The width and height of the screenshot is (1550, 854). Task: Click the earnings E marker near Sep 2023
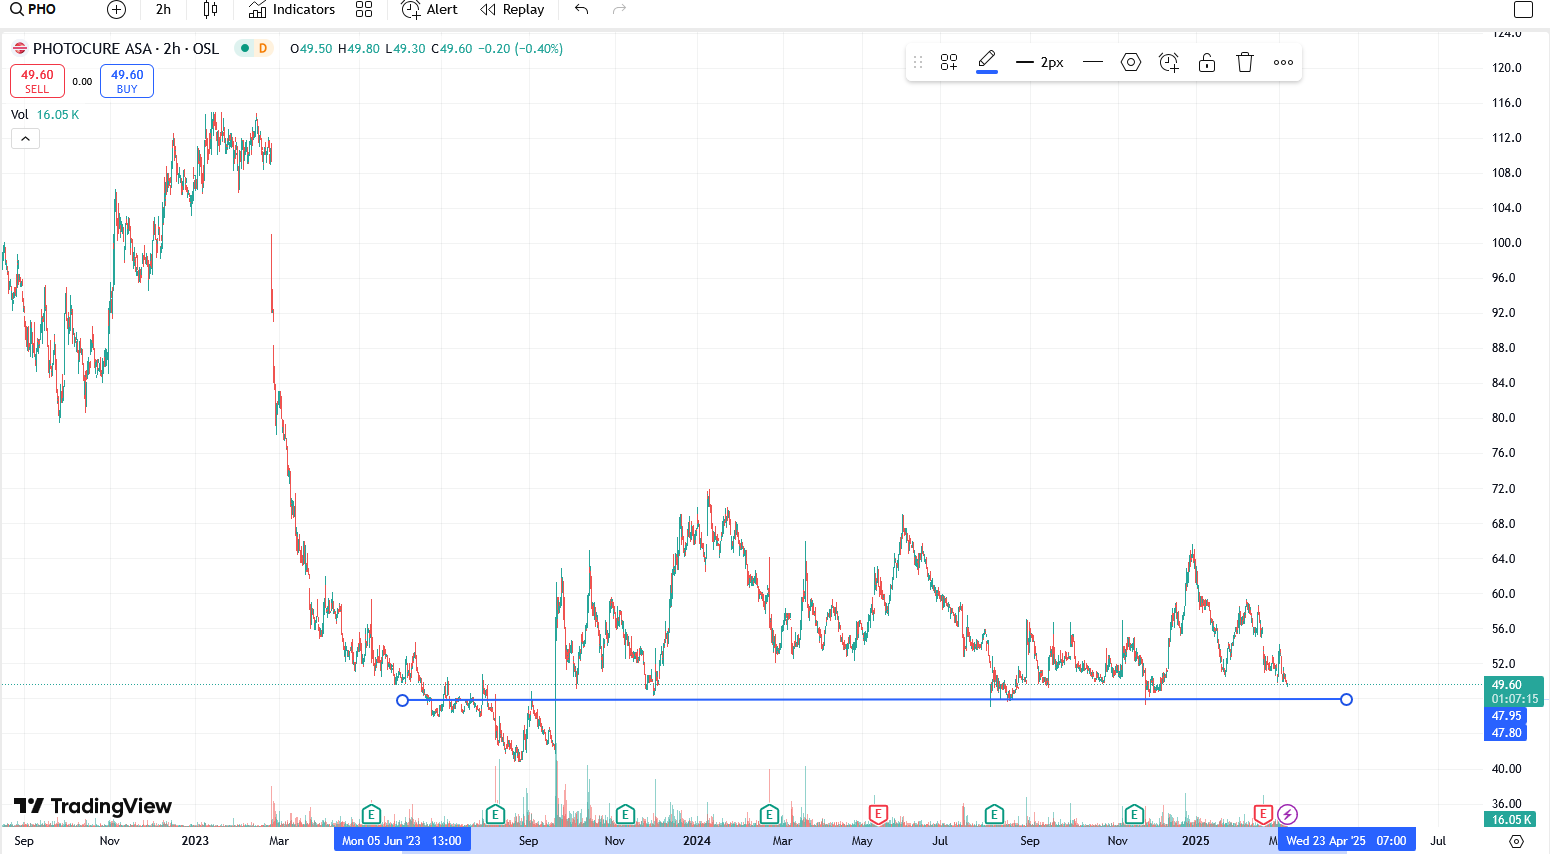[494, 814]
